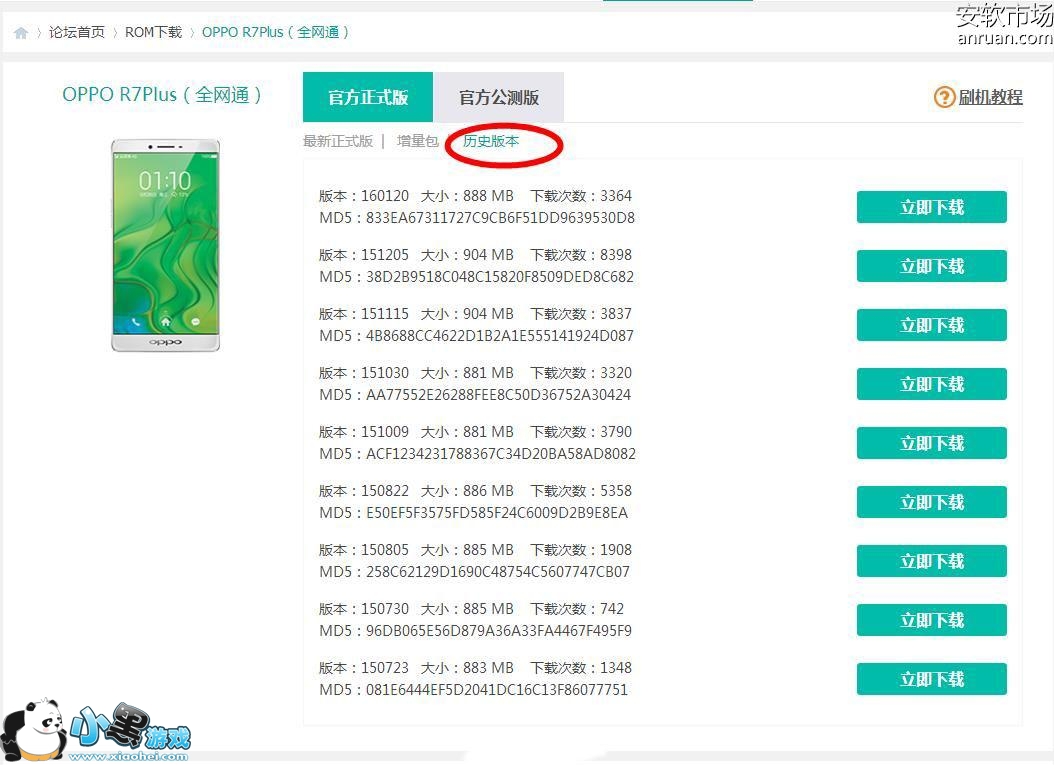Click the MD5 text ACF1234231788367C34D20BA58AD8082

pyautogui.click(x=501, y=454)
